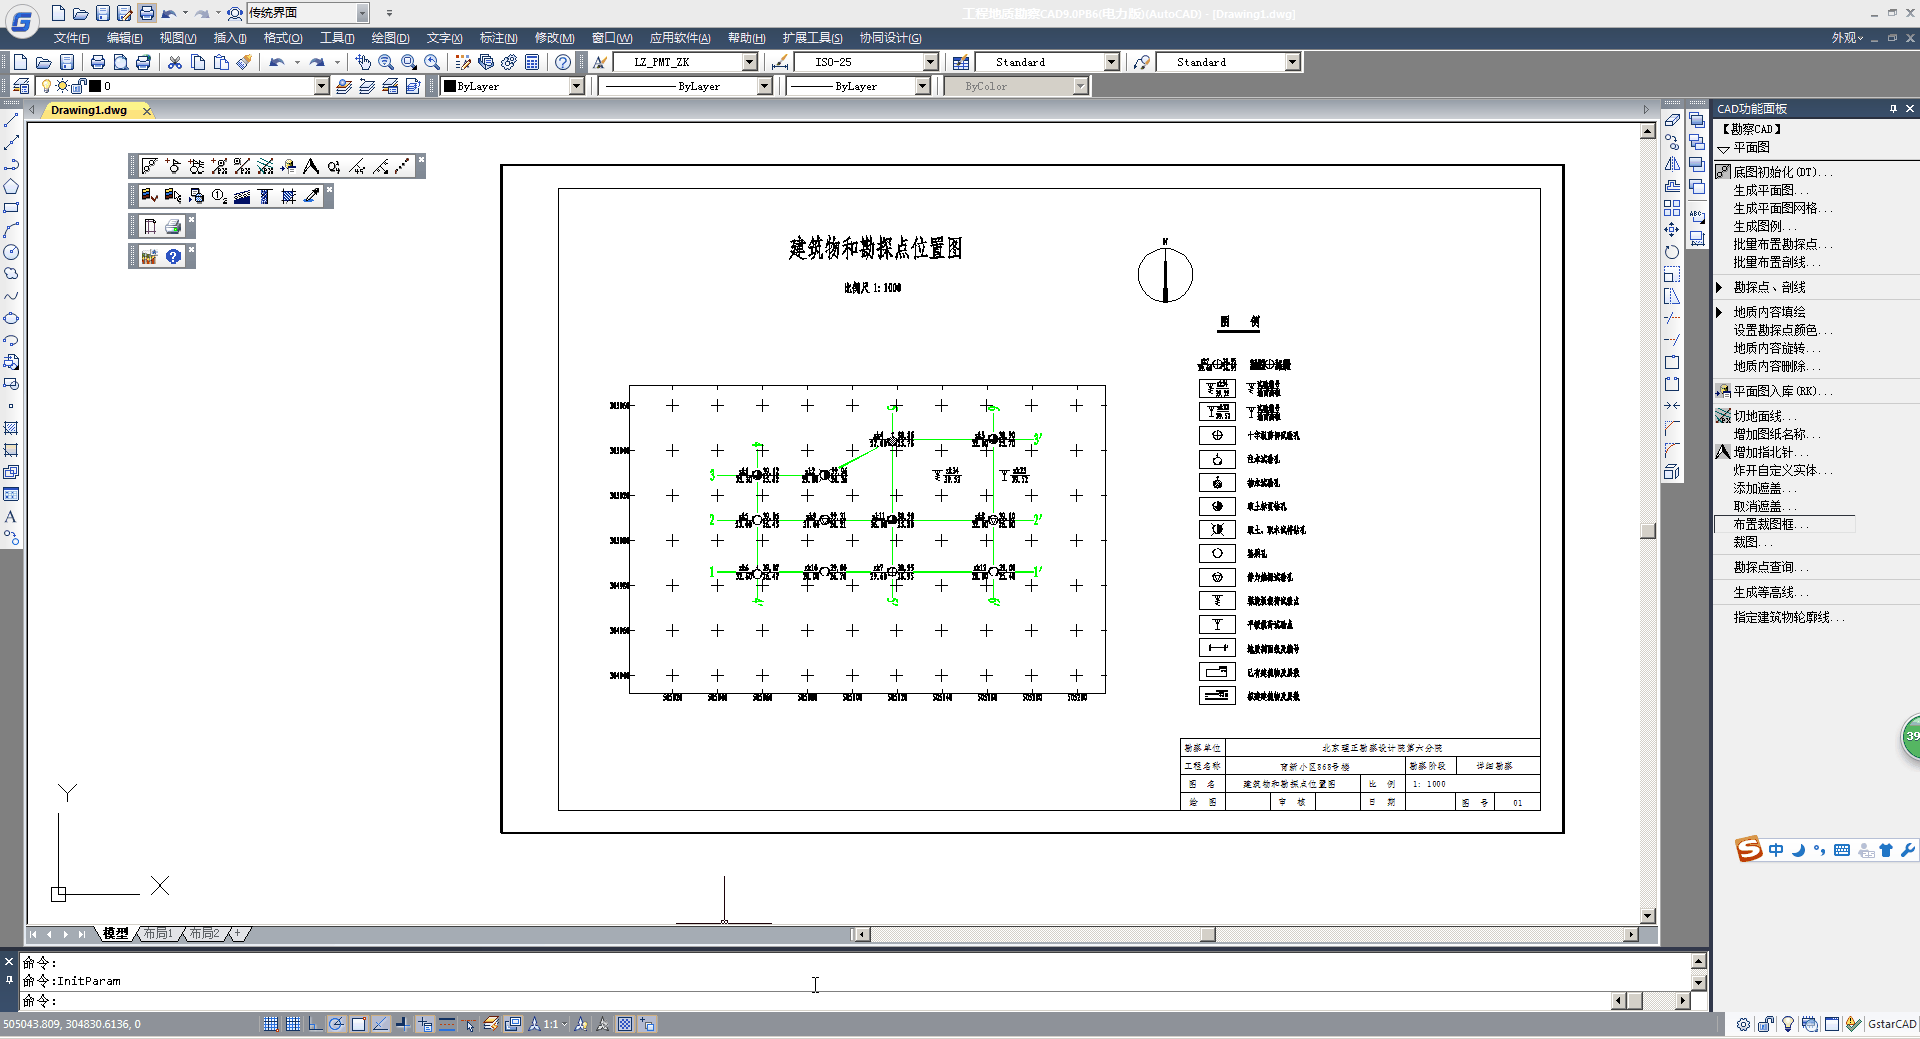Toggle Polar tracking in status bar
1920x1039 pixels.
point(337,1024)
